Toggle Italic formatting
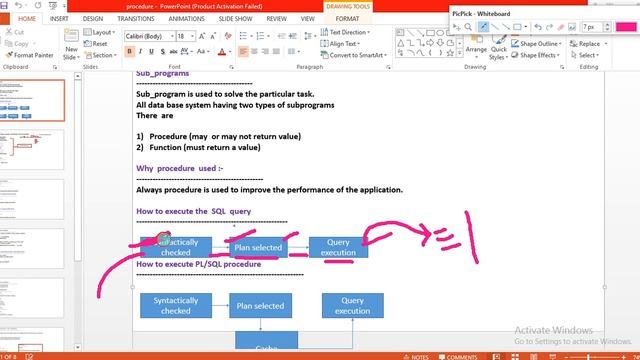This screenshot has width=640, height=360. point(140,51)
